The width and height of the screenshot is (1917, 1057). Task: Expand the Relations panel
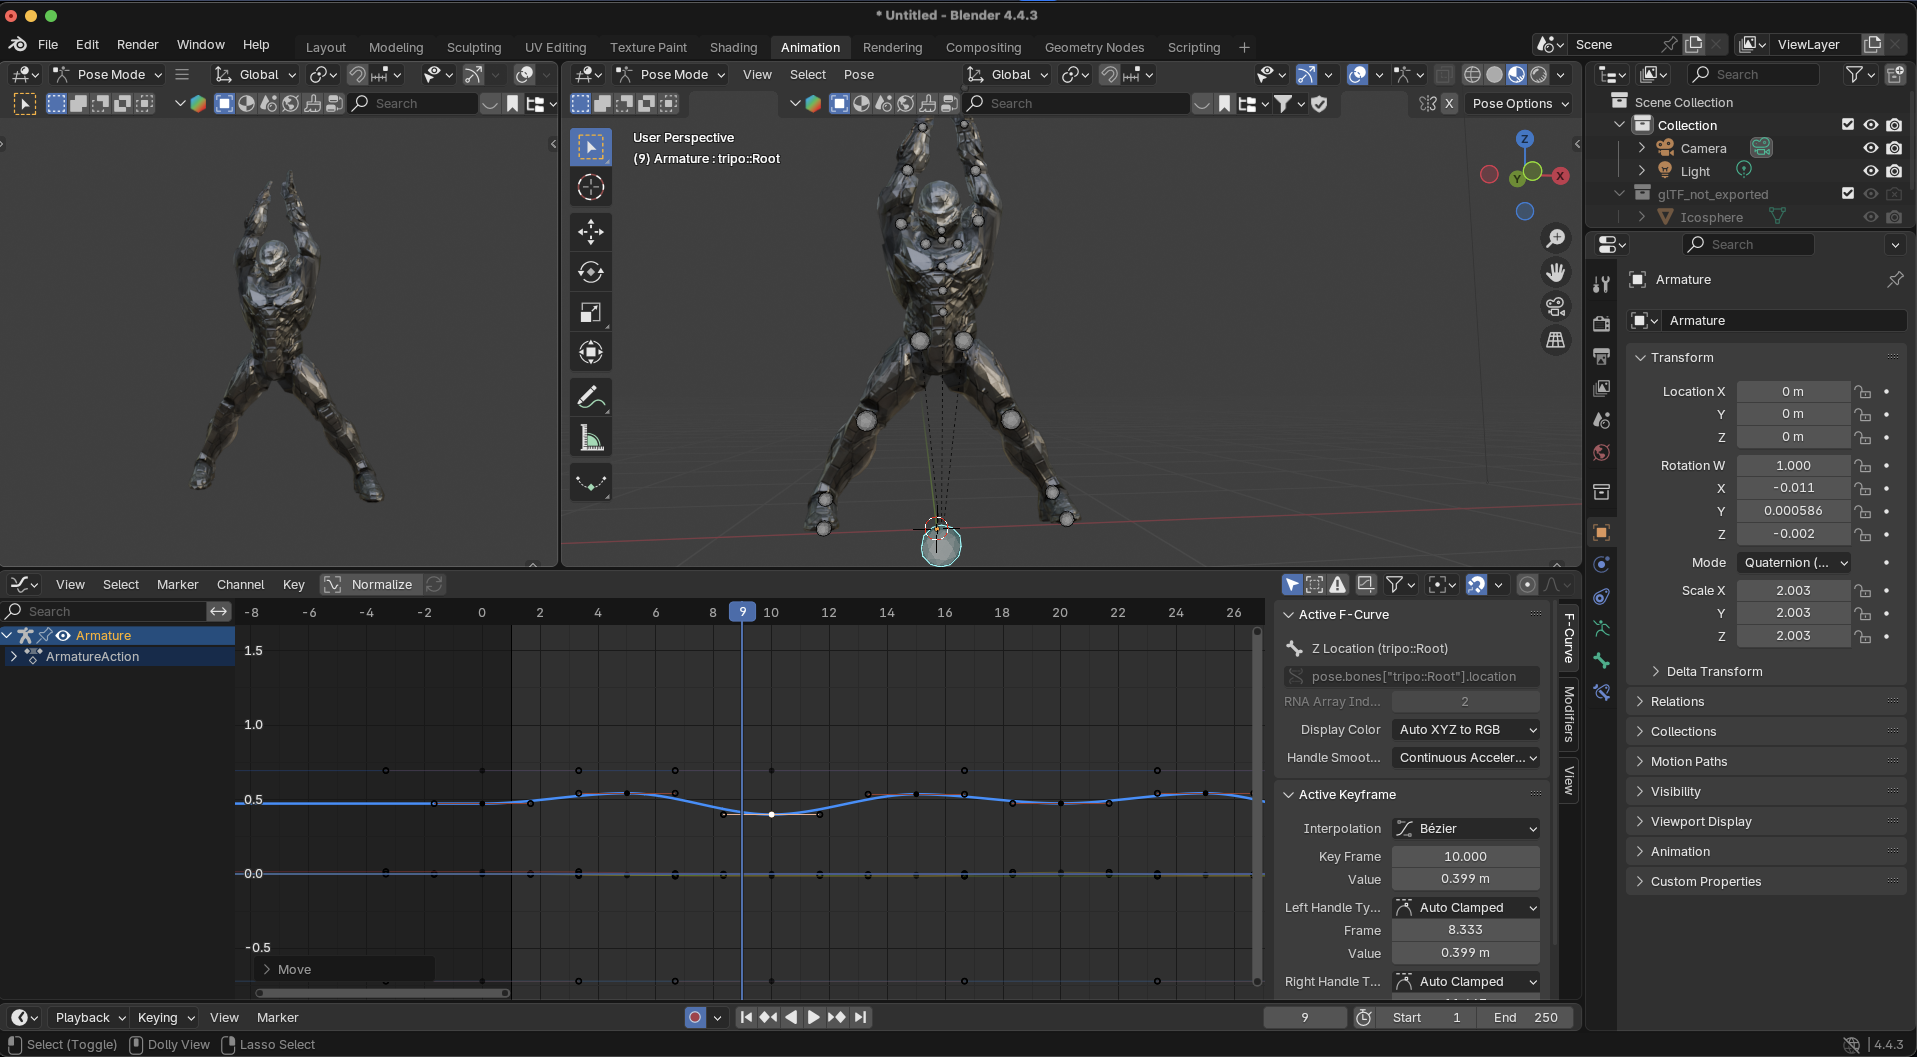[1677, 702]
